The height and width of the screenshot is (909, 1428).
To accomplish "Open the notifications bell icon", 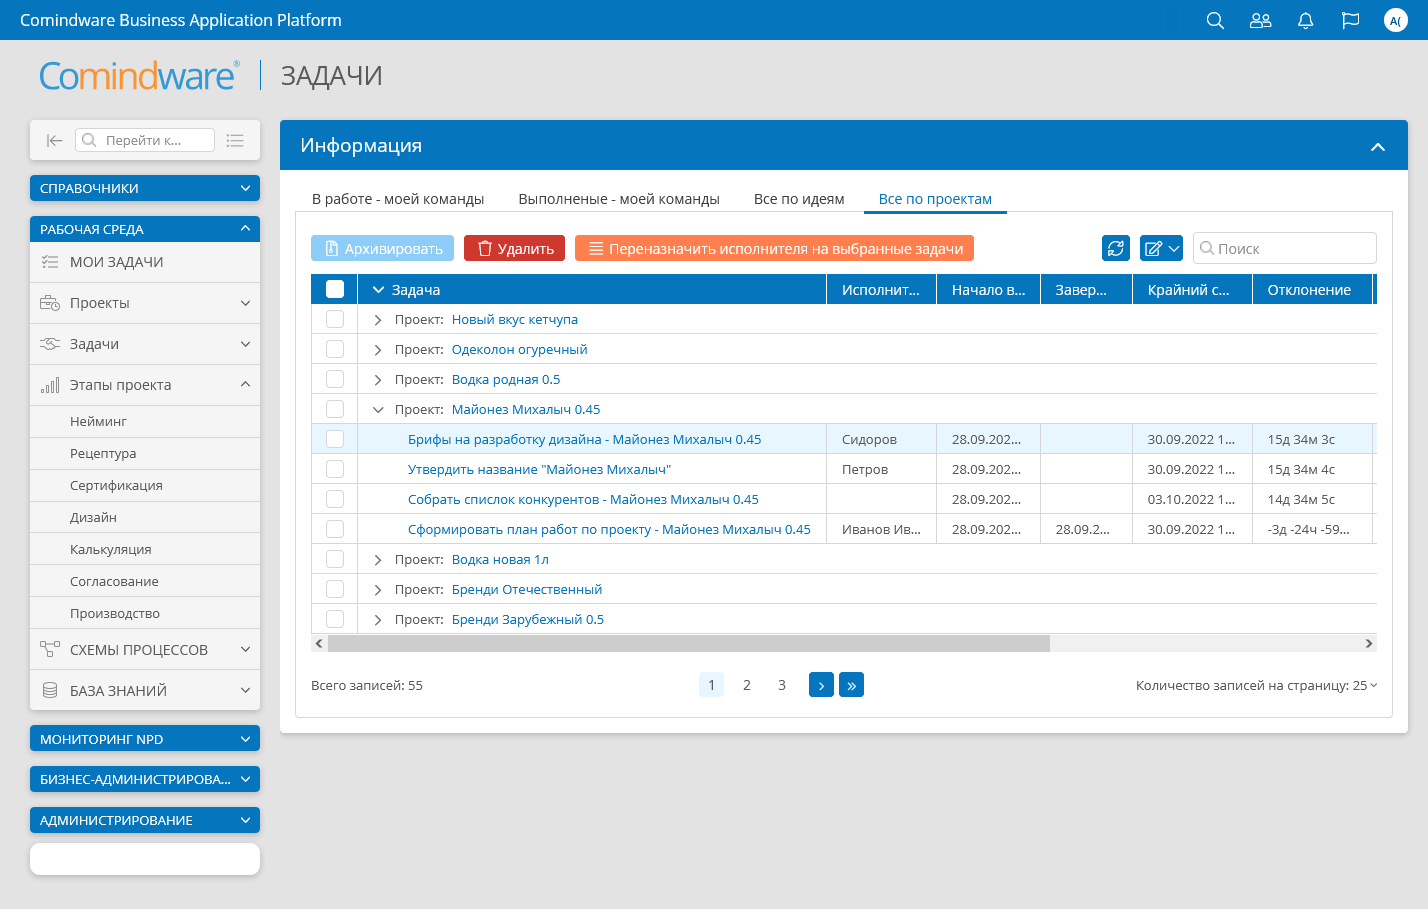I will click(1305, 20).
